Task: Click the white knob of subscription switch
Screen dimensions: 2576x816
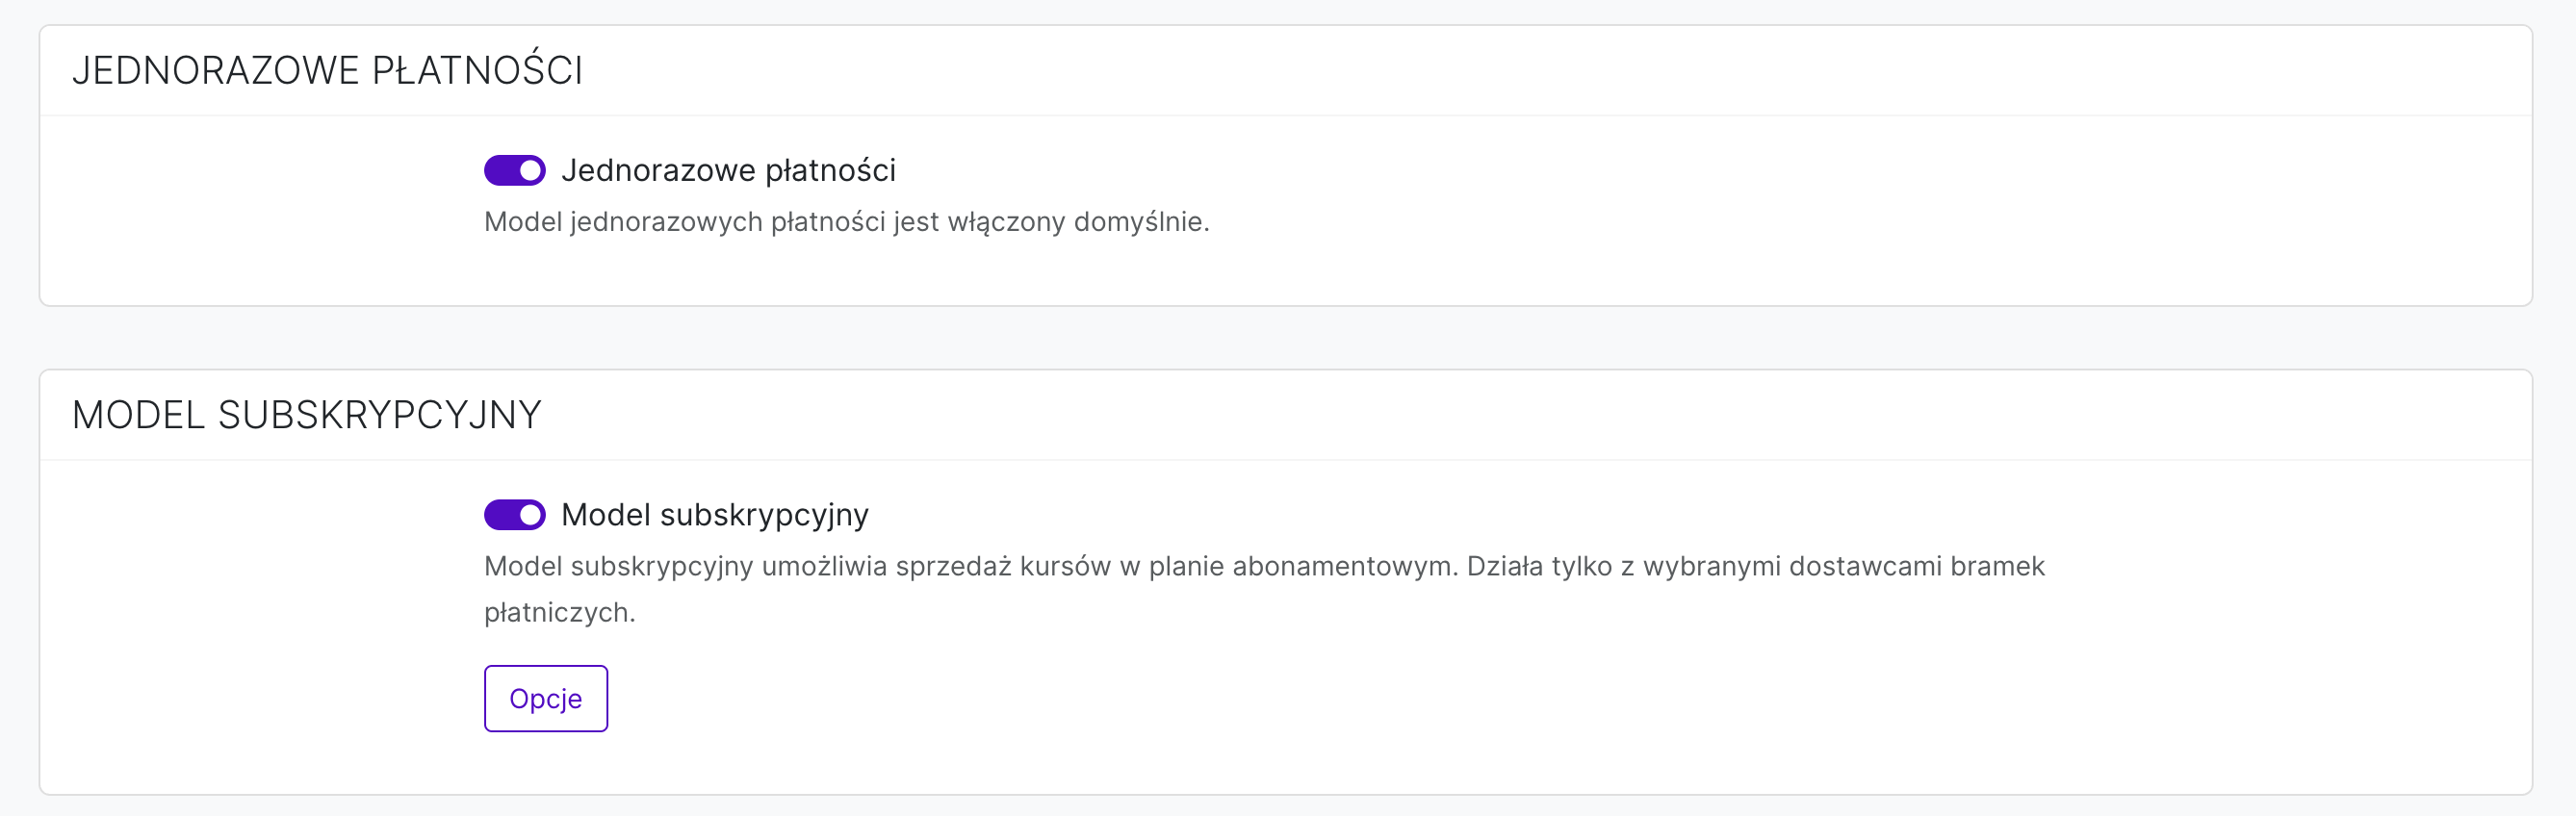Action: (x=531, y=515)
